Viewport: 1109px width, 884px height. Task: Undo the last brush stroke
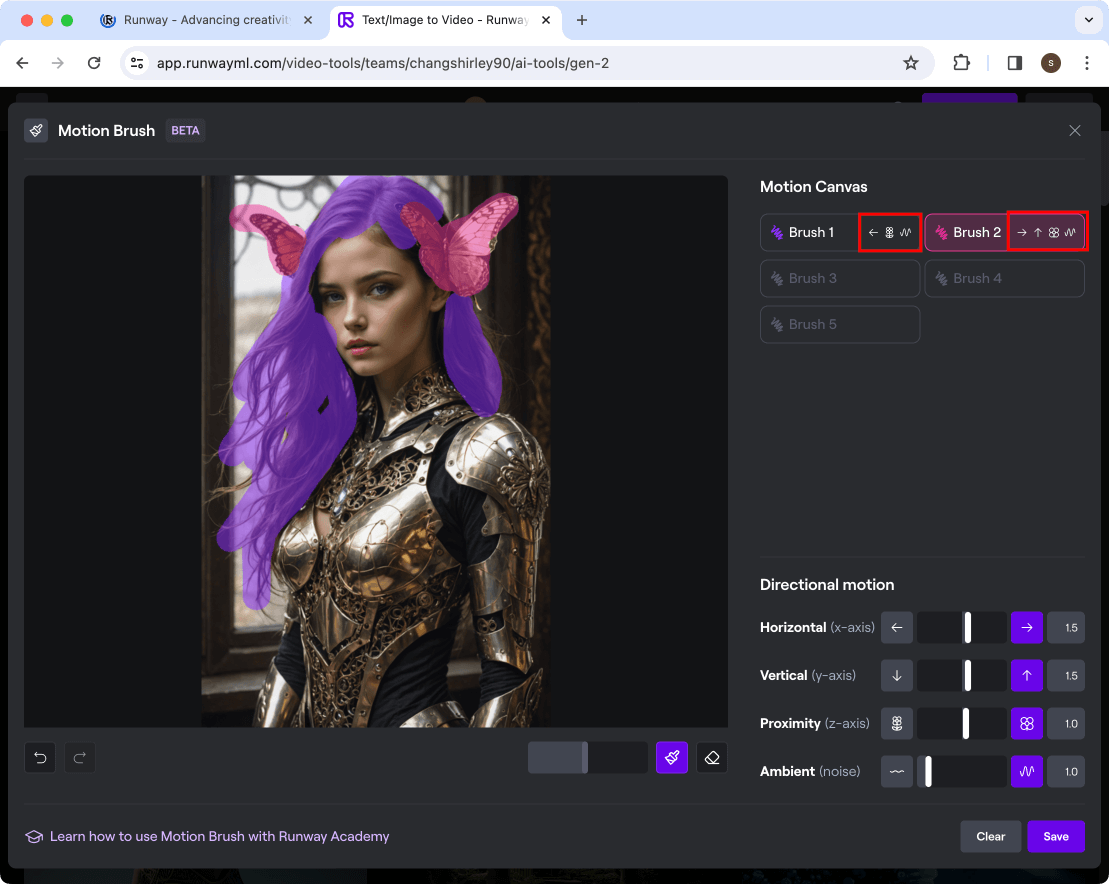pos(40,758)
